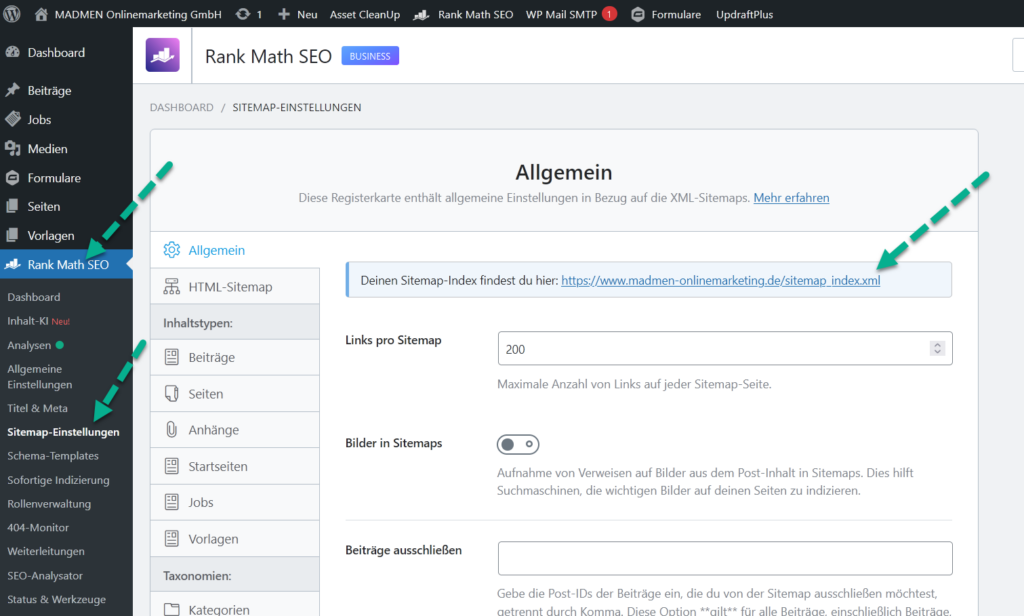Click the Links pro Sitemap number field
Image resolution: width=1024 pixels, height=616 pixels.
(x=725, y=348)
